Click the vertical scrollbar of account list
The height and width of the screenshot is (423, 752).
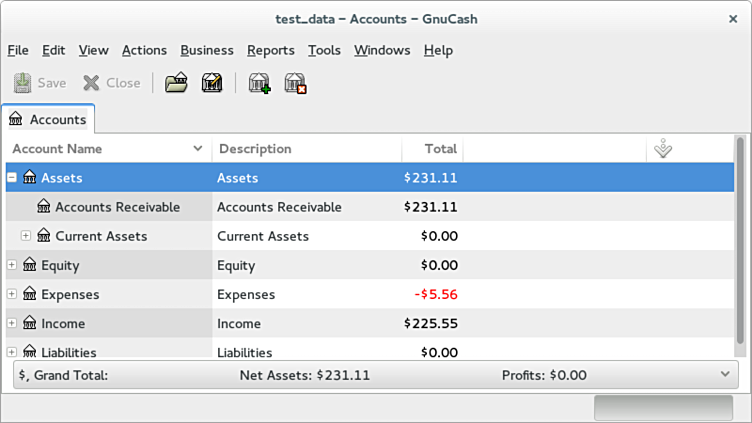[x=740, y=240]
